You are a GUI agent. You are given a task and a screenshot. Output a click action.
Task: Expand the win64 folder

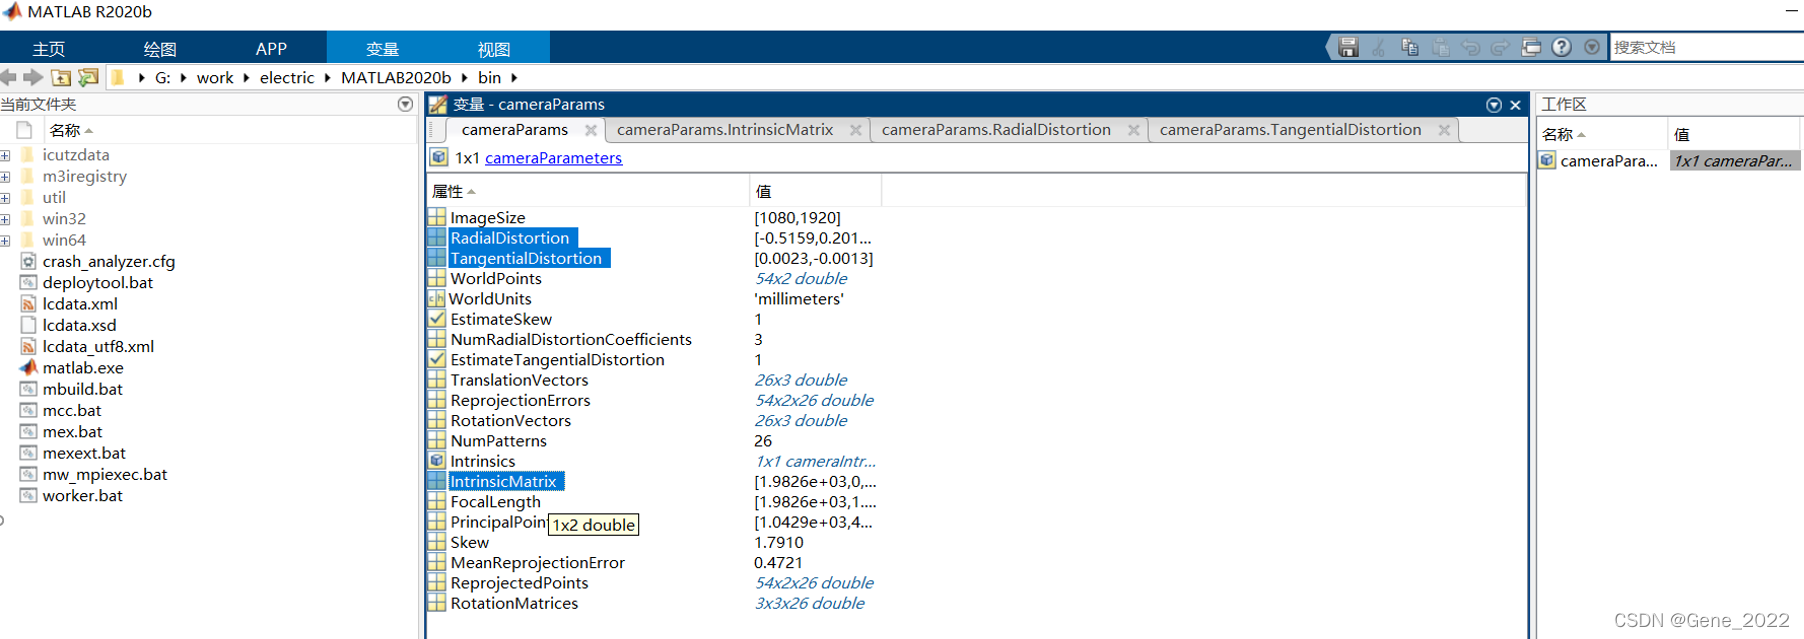pos(5,240)
